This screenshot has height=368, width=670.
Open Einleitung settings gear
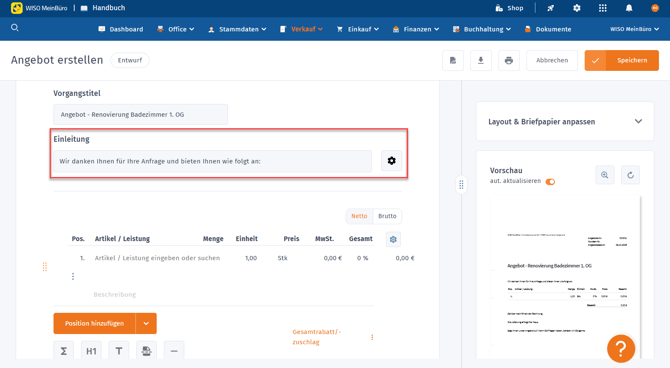(x=391, y=161)
